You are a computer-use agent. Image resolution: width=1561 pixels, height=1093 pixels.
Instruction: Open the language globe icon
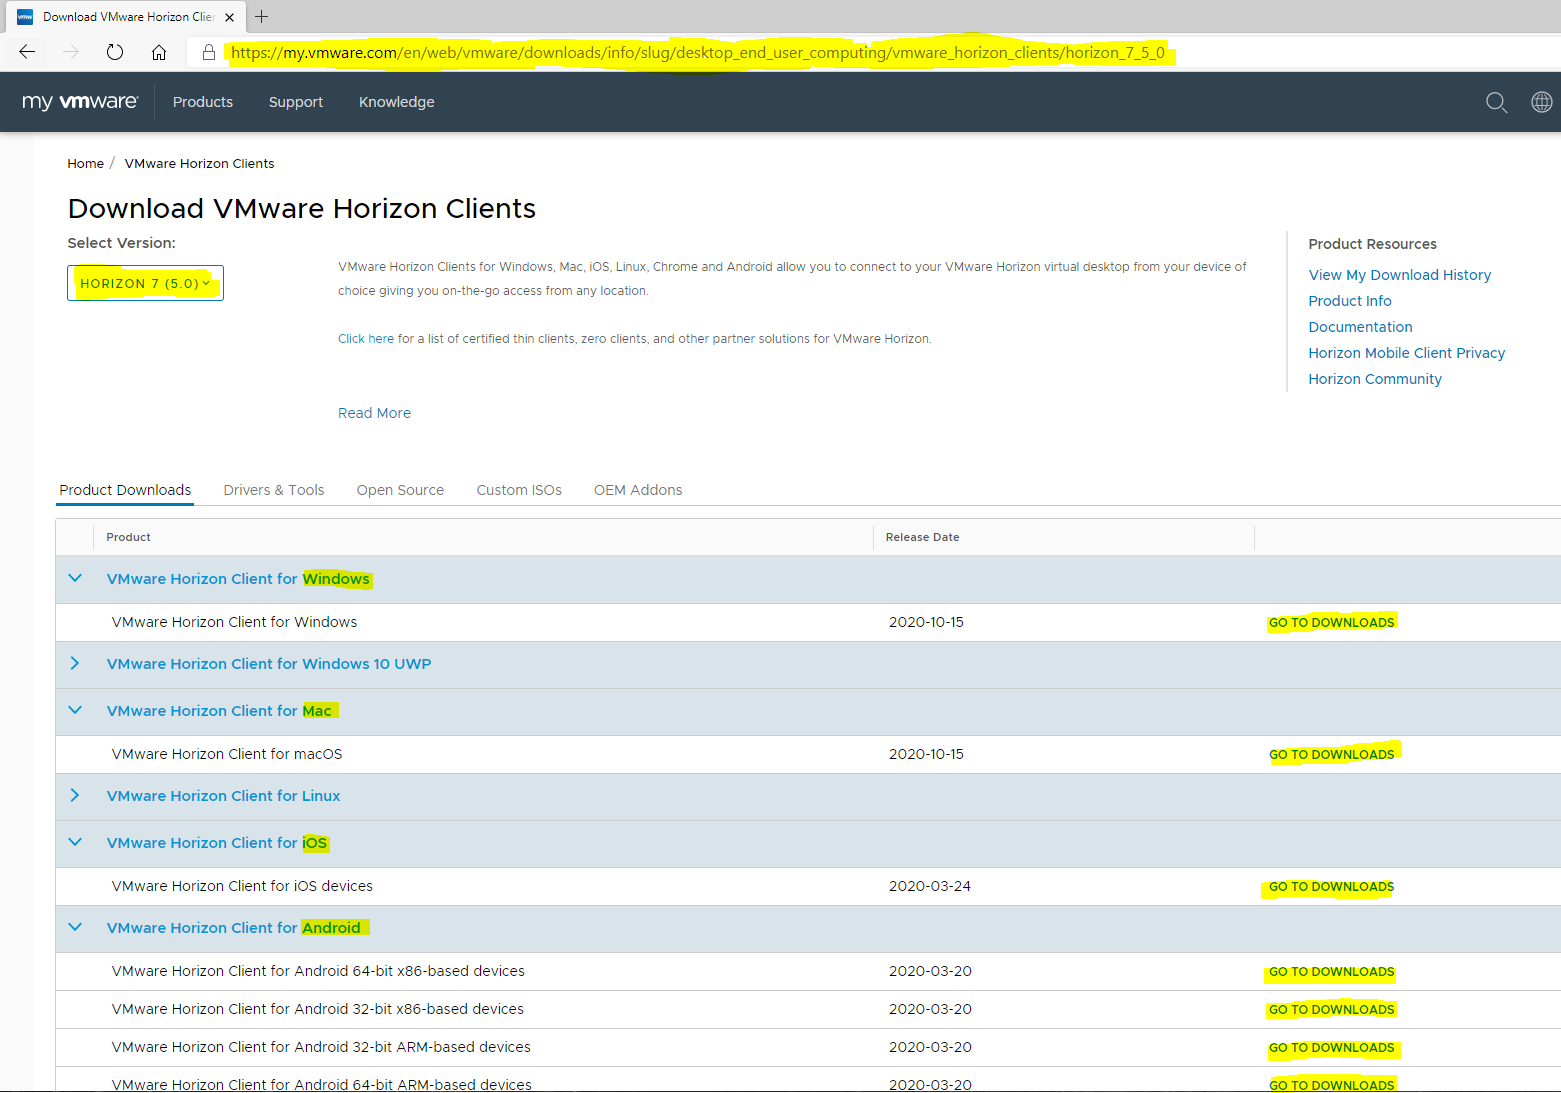point(1541,102)
